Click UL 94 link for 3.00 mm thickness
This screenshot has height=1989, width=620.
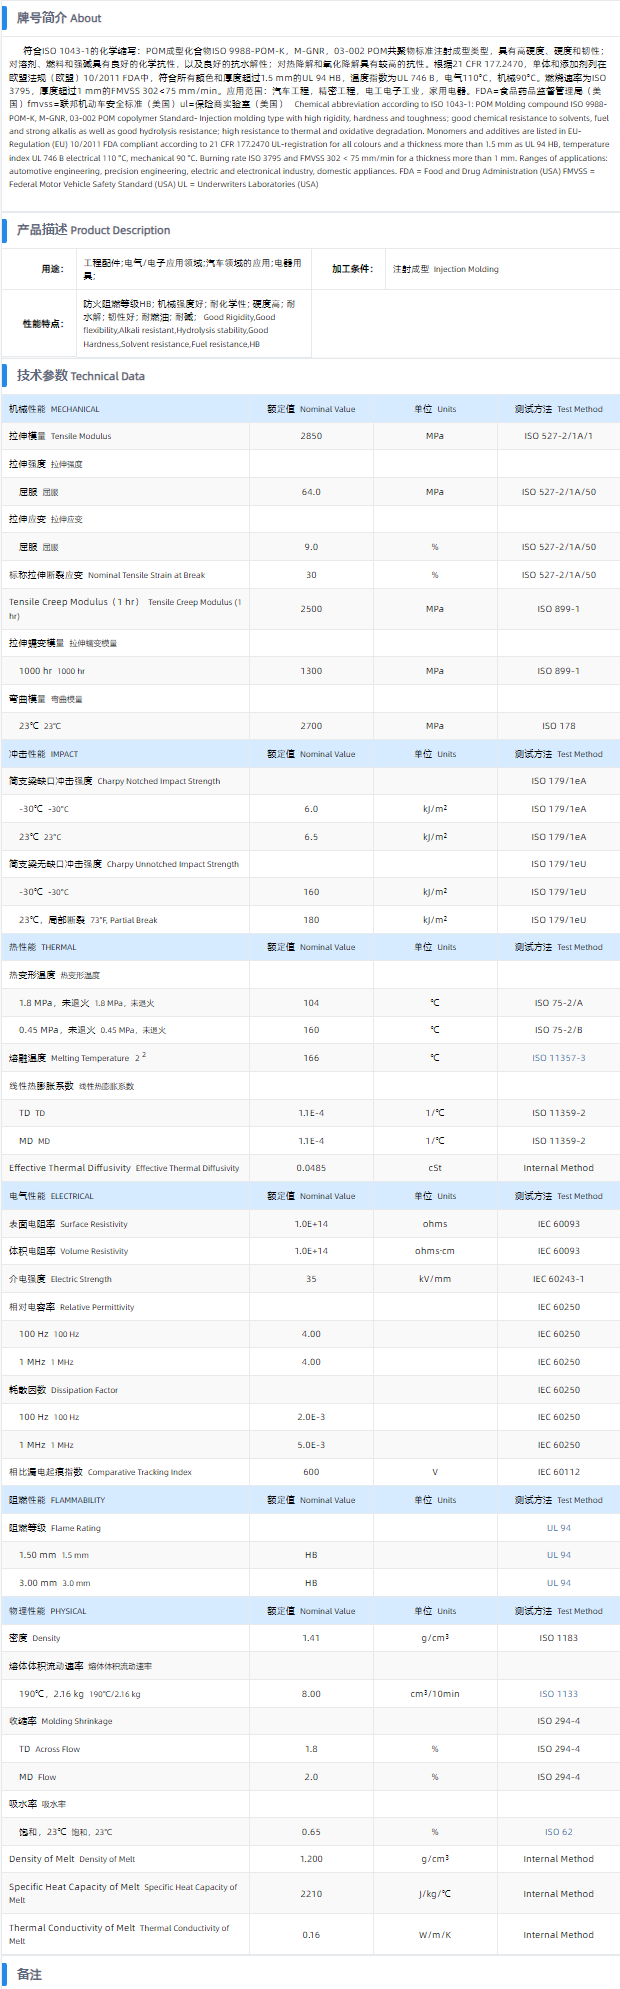point(558,1583)
